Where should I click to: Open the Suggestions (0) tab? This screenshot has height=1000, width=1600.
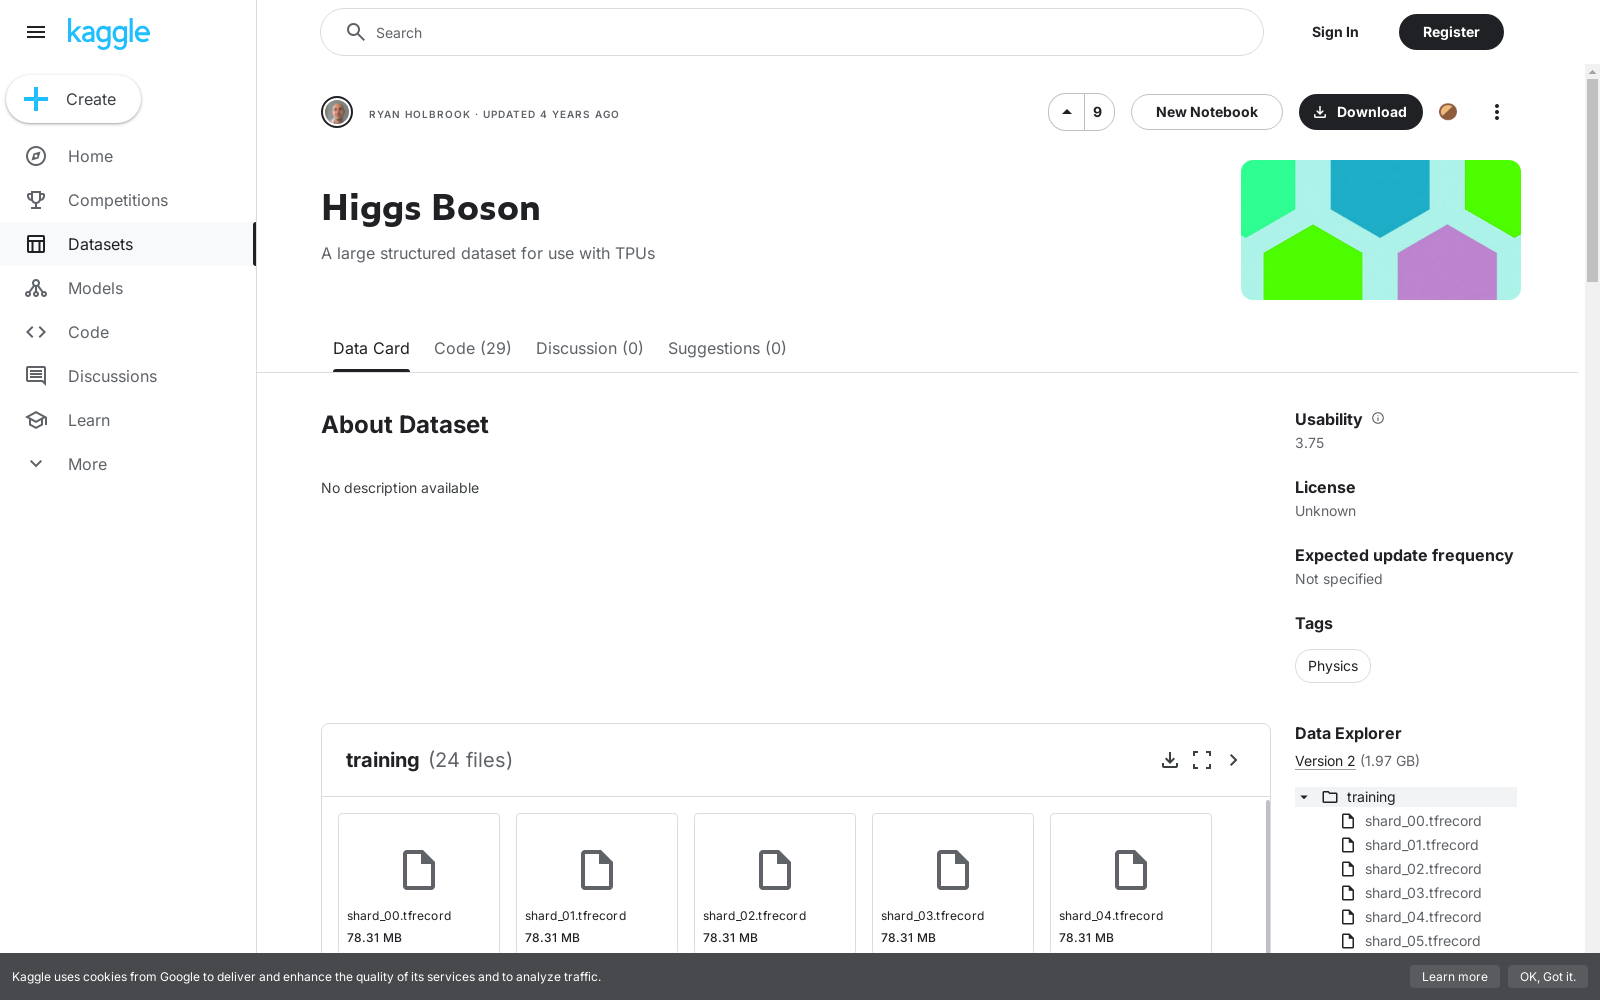[x=727, y=348]
